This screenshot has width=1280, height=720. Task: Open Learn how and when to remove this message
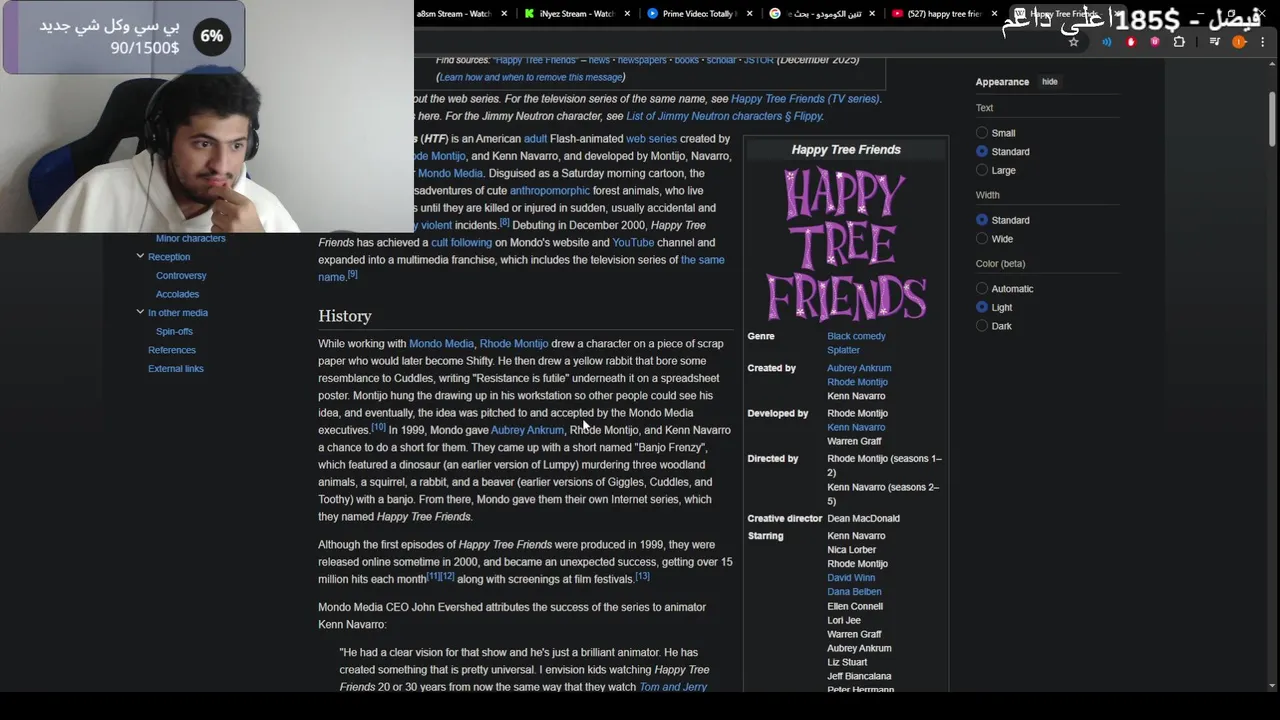(531, 78)
